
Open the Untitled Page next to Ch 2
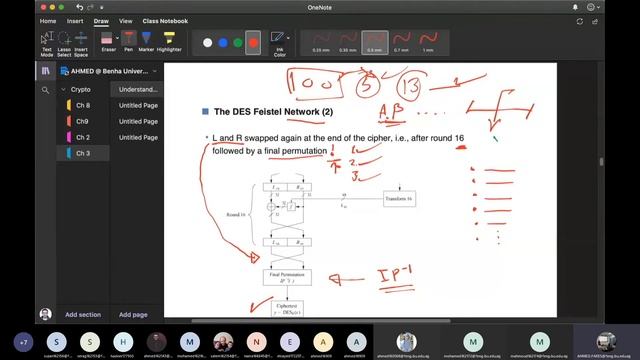(x=137, y=137)
